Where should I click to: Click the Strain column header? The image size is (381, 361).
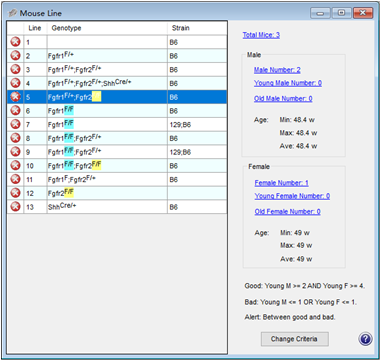coord(197,28)
